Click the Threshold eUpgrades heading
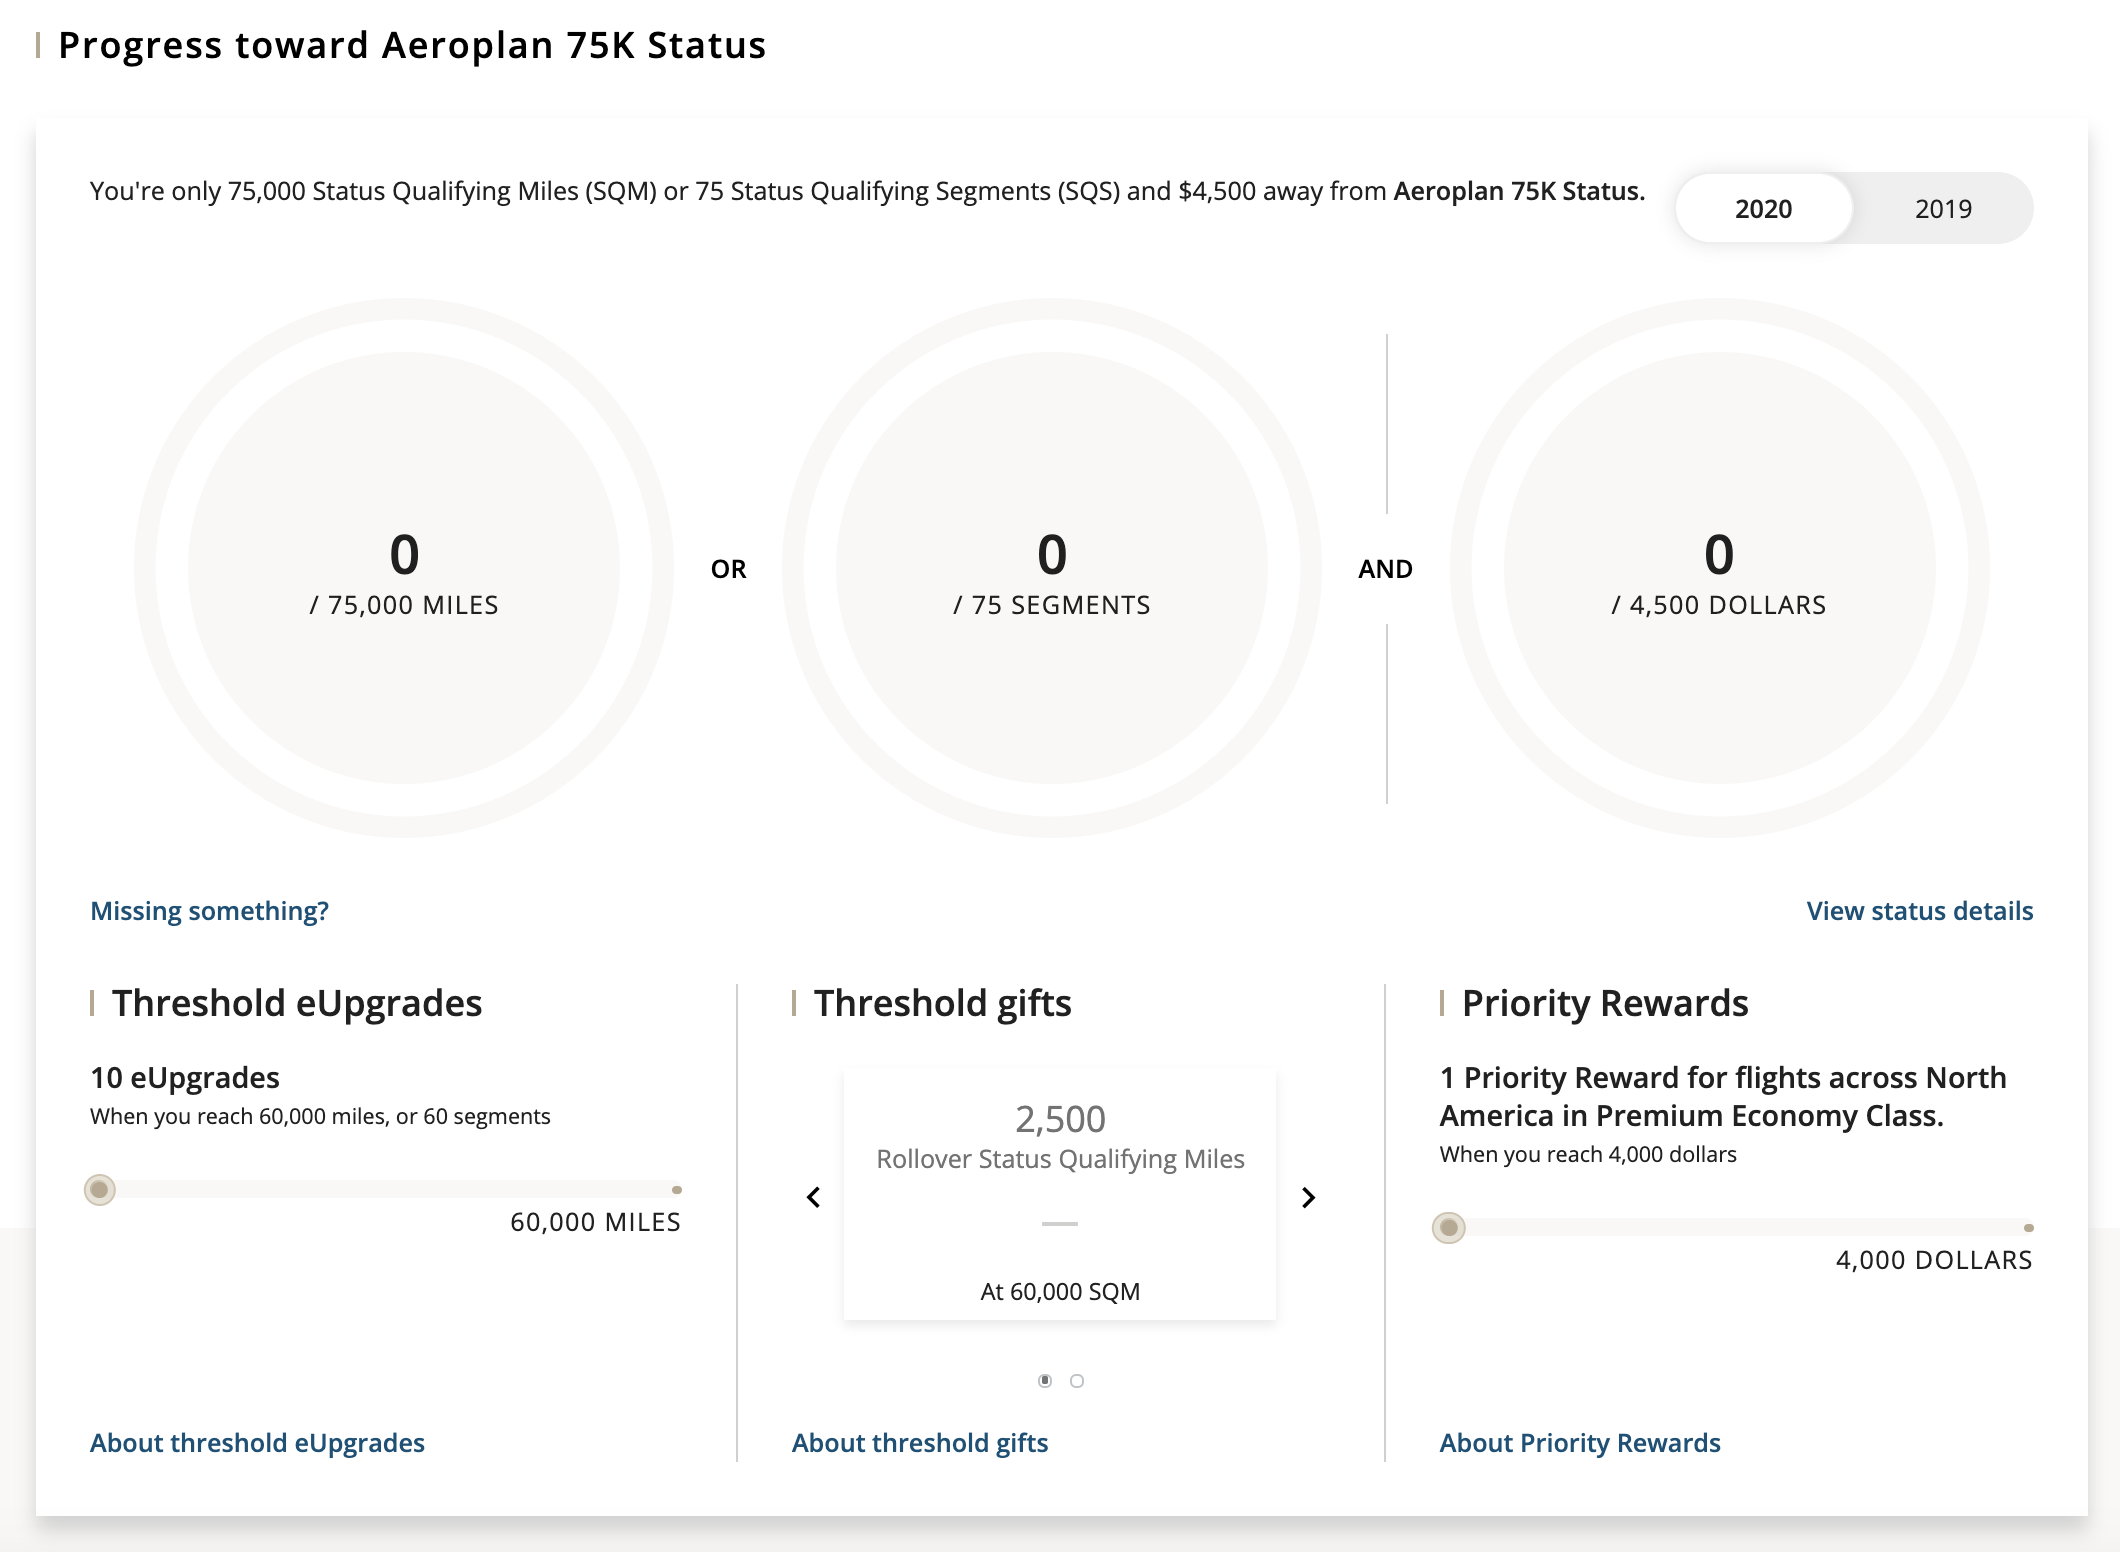 point(297,1003)
